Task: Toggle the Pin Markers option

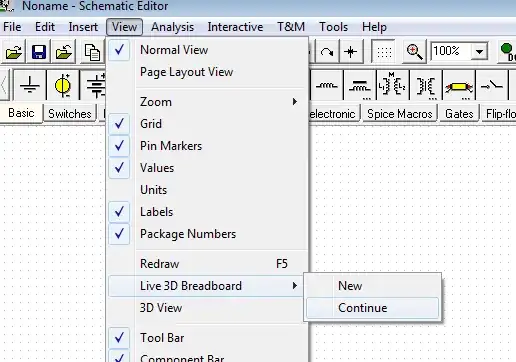Action: [207, 146]
